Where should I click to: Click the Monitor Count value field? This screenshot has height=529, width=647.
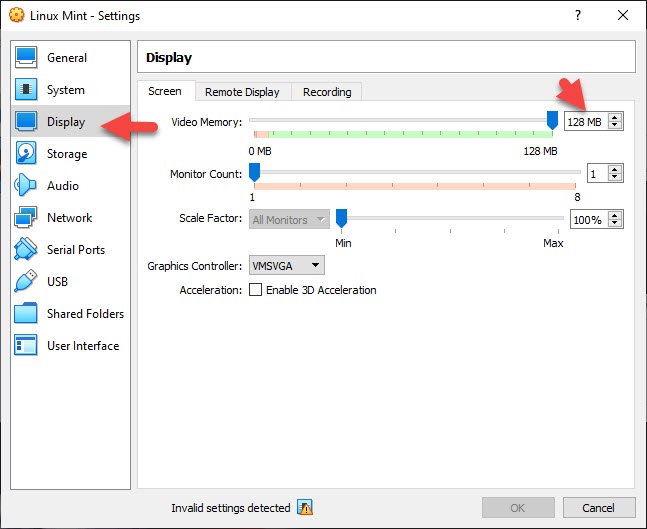click(x=597, y=174)
